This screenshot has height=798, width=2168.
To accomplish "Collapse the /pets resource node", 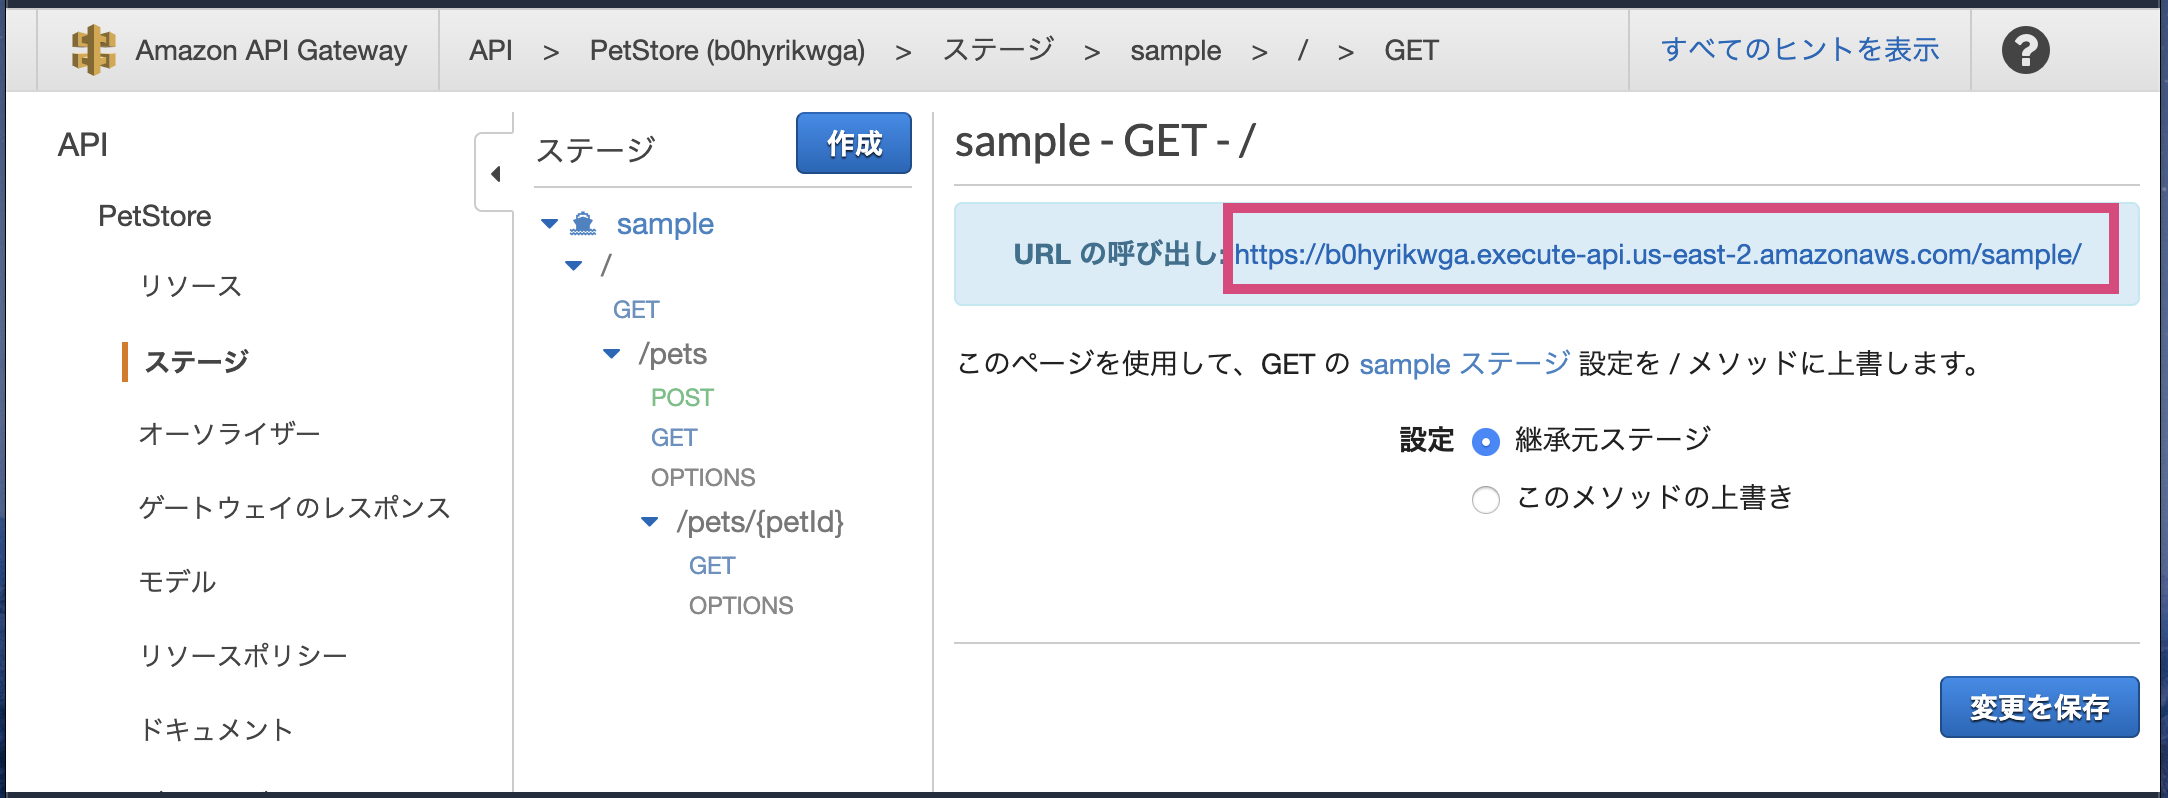I will tap(611, 354).
